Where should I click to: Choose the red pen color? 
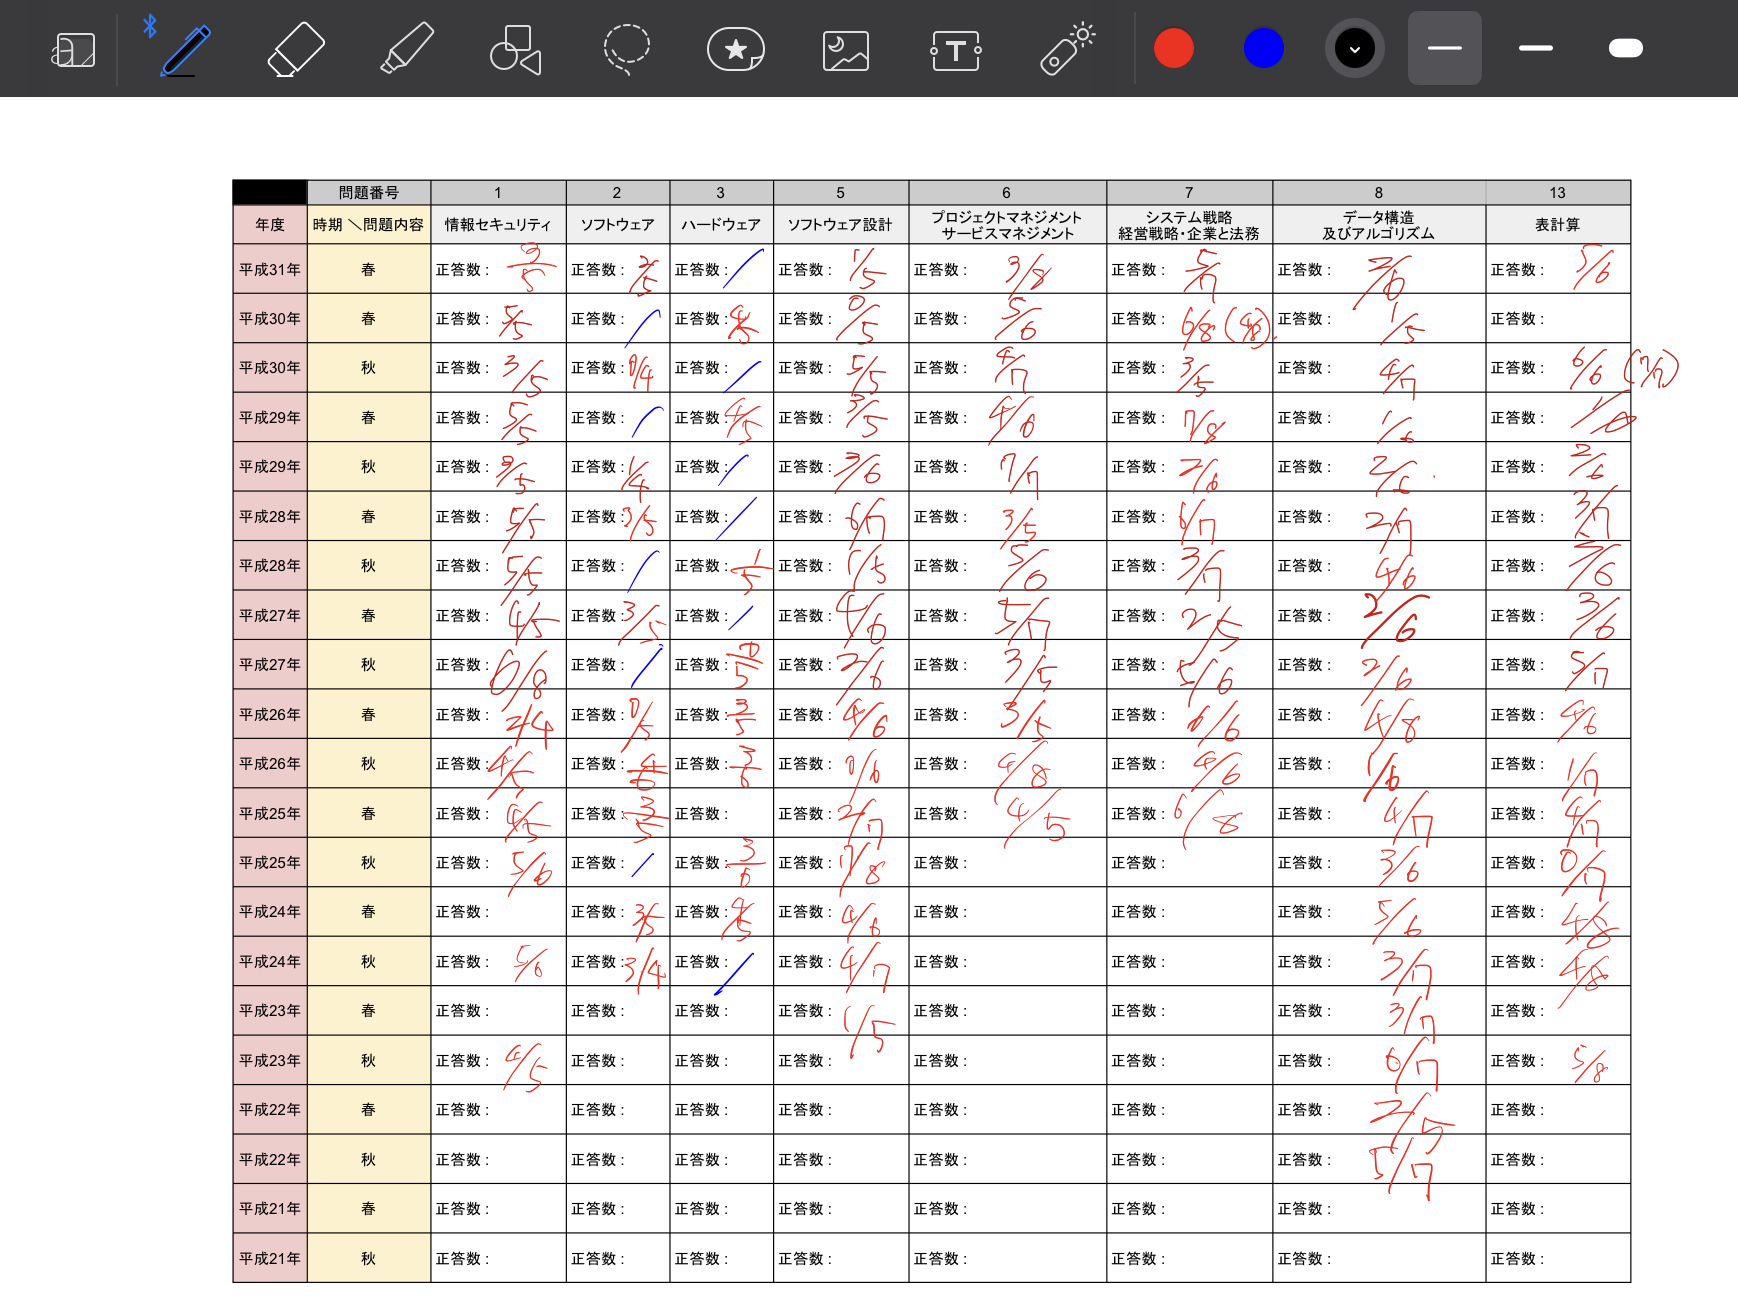[1174, 48]
